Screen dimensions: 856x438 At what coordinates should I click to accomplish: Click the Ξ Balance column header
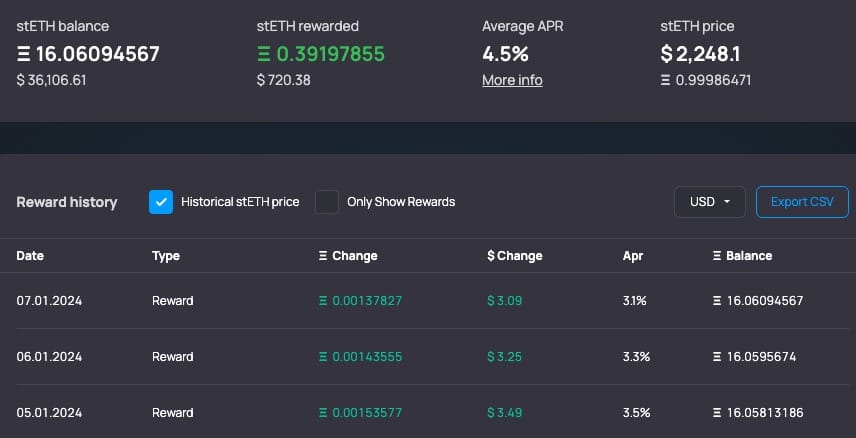click(742, 256)
